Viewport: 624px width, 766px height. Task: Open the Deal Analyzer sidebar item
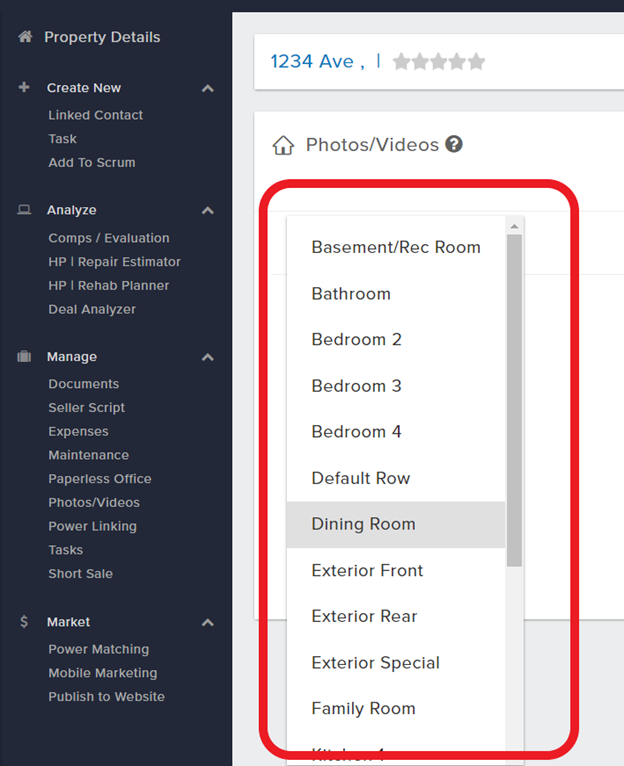tap(92, 309)
